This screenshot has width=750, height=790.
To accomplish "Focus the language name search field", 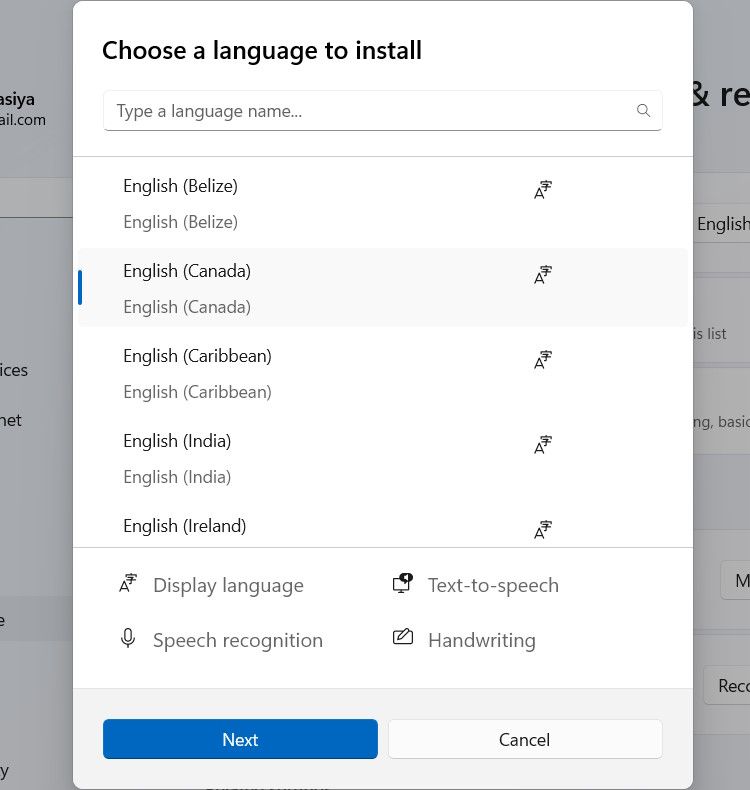I will [x=370, y=111].
